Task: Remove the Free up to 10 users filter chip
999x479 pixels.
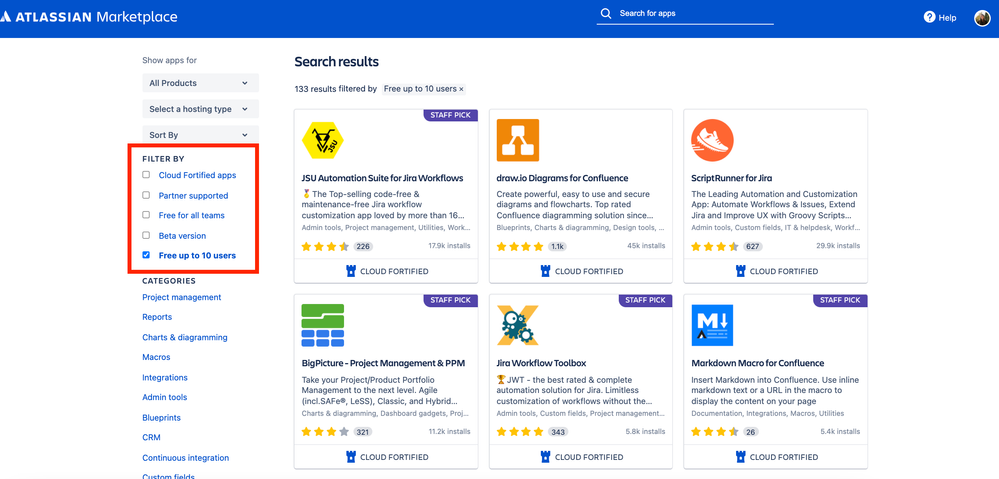Action: [461, 89]
